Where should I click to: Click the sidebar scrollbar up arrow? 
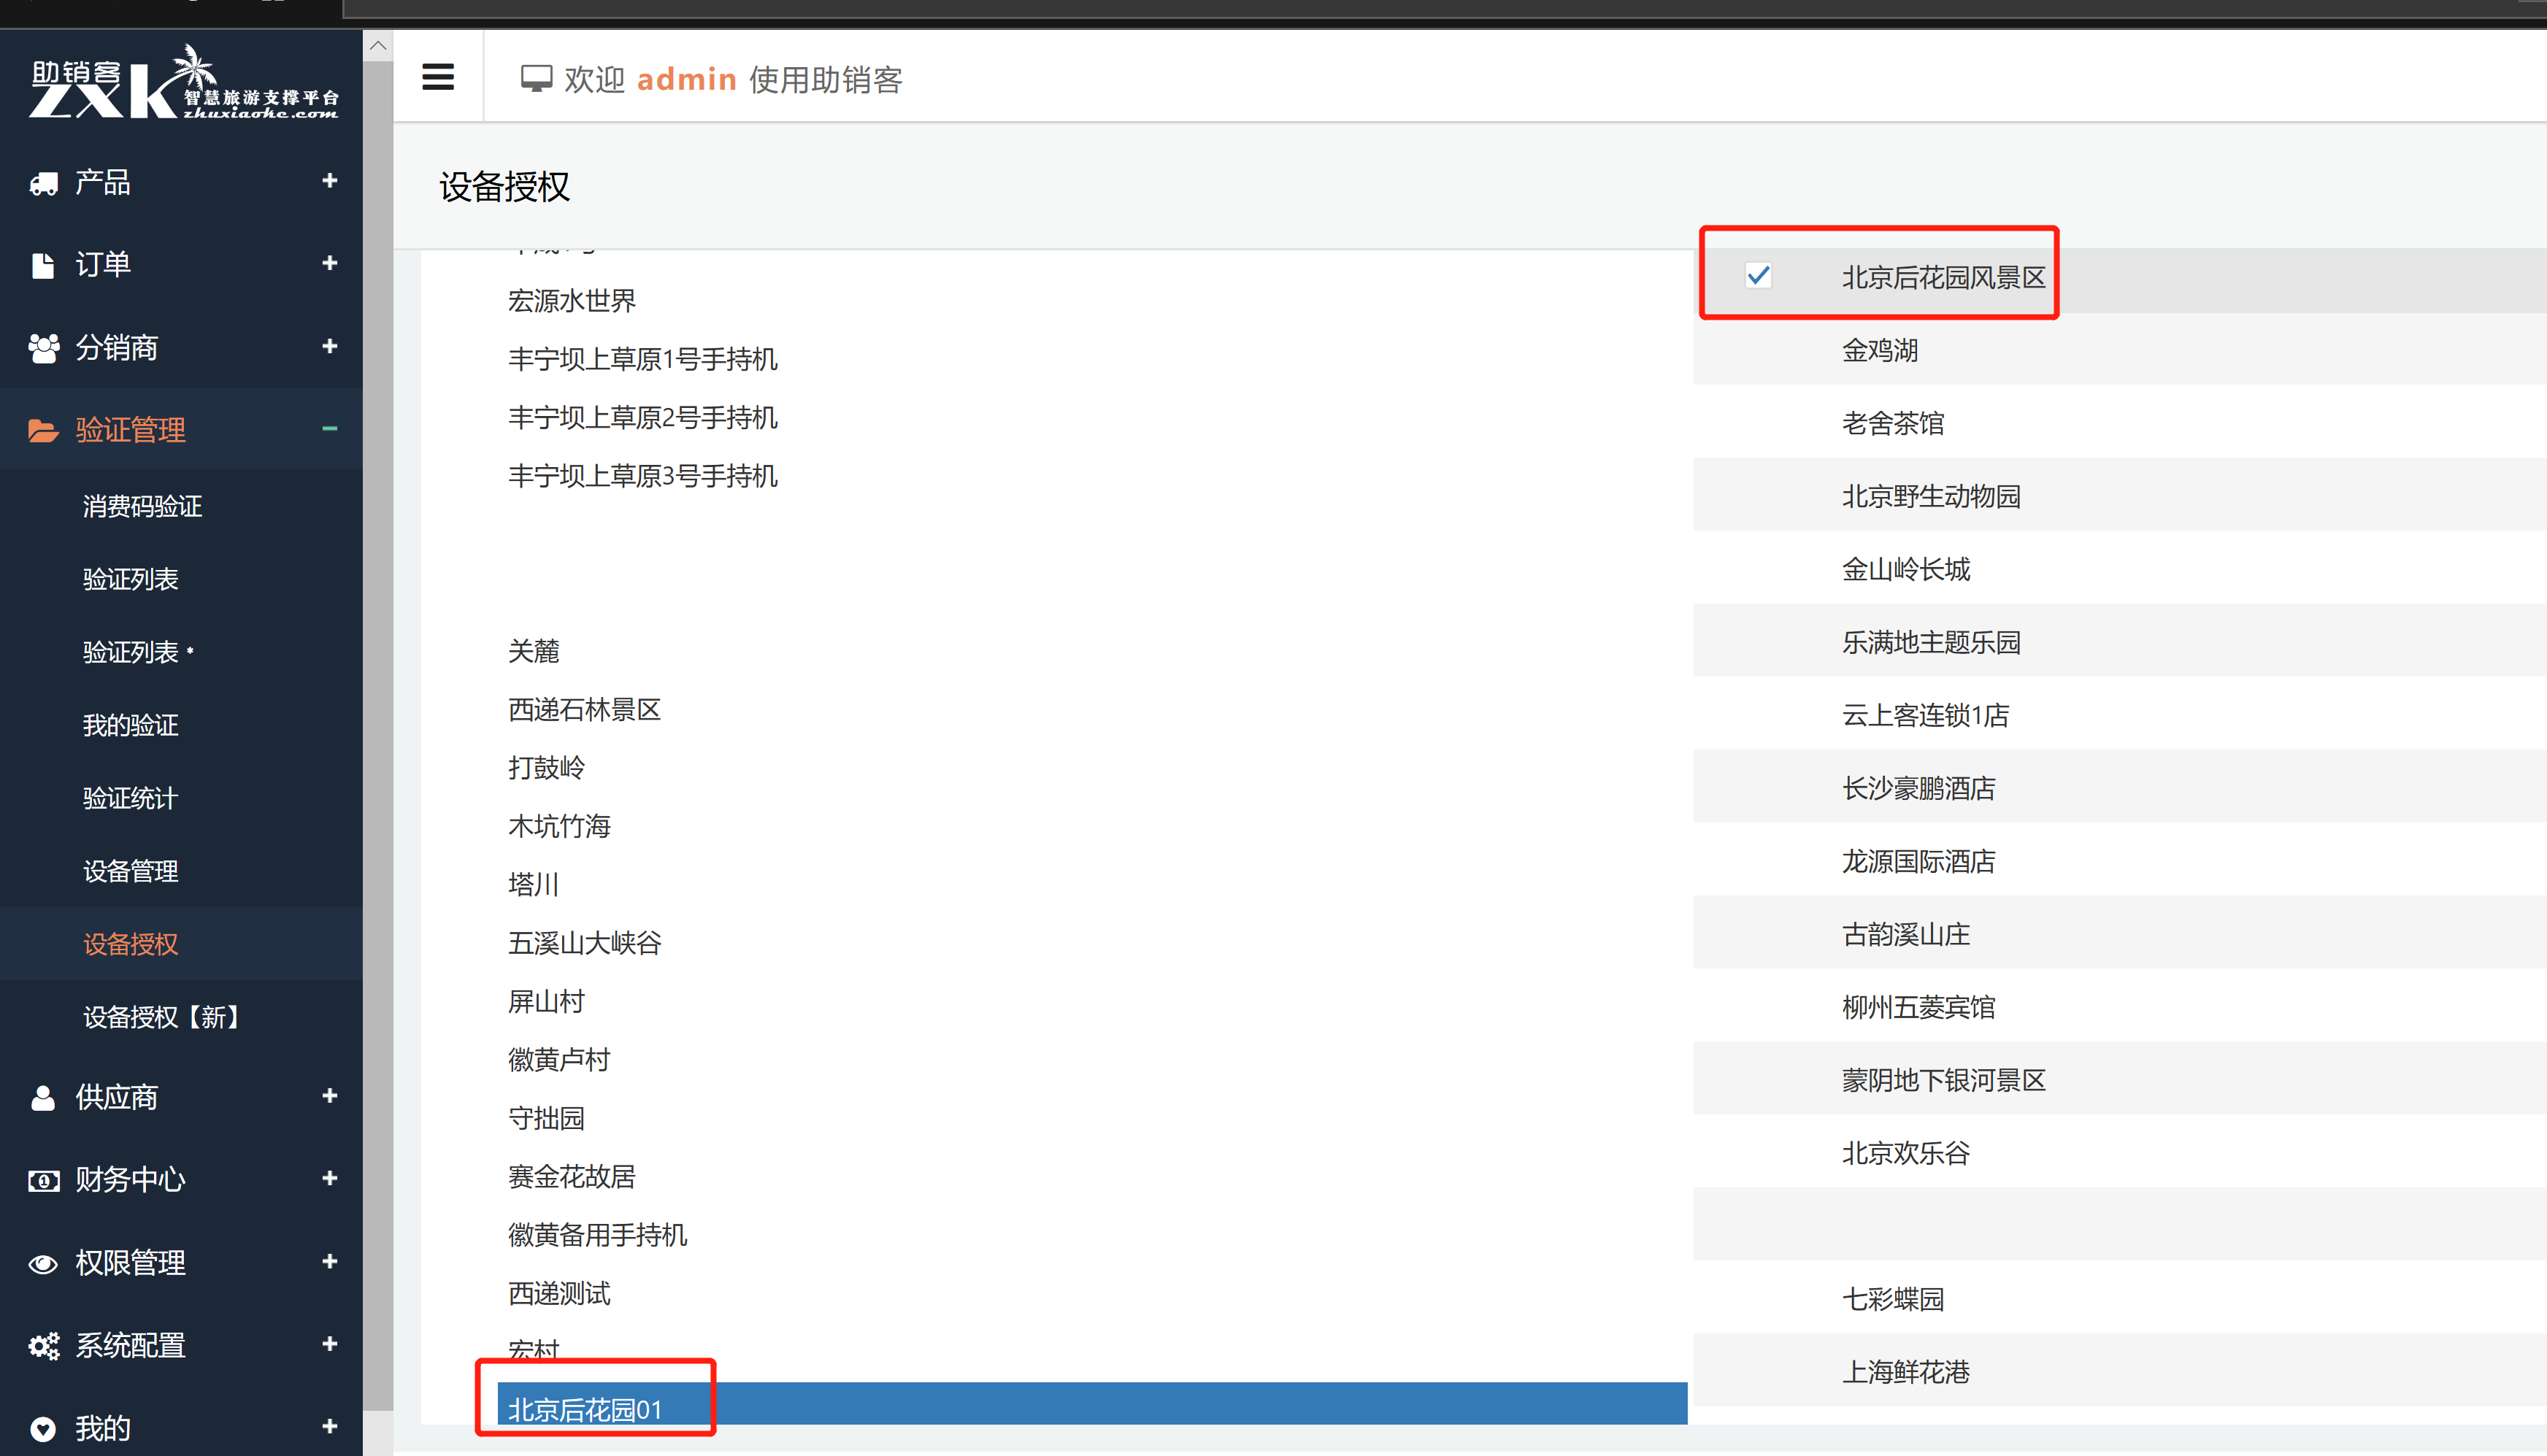[x=378, y=46]
